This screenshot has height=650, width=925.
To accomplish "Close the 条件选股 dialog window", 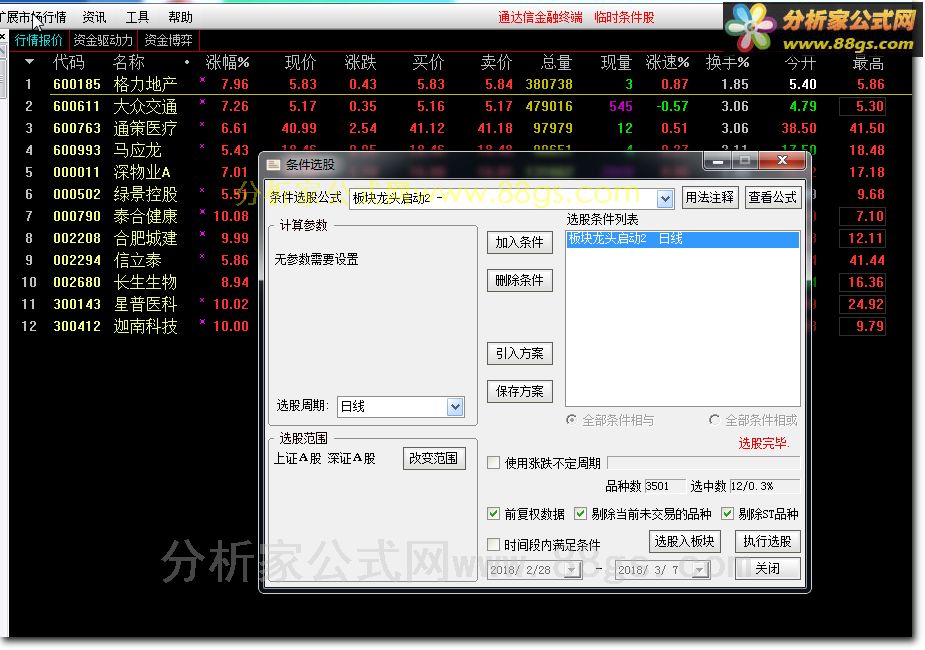I will (782, 160).
